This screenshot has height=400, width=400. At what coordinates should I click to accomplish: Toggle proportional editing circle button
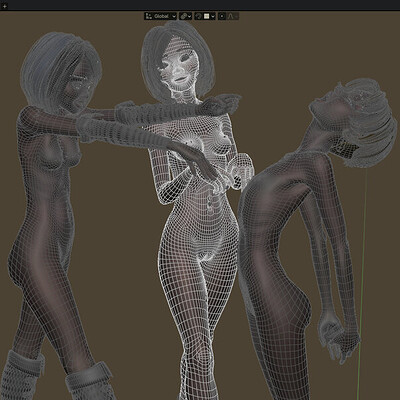(x=222, y=16)
